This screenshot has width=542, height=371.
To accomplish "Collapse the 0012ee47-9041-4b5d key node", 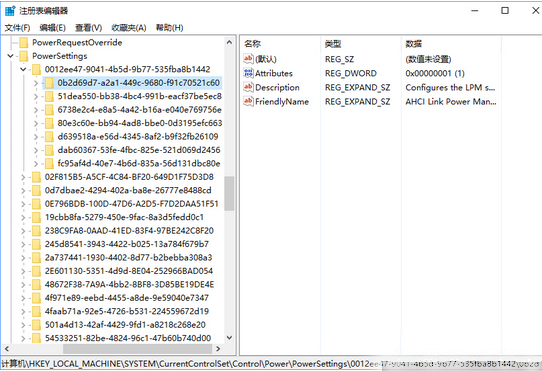I will click(23, 69).
